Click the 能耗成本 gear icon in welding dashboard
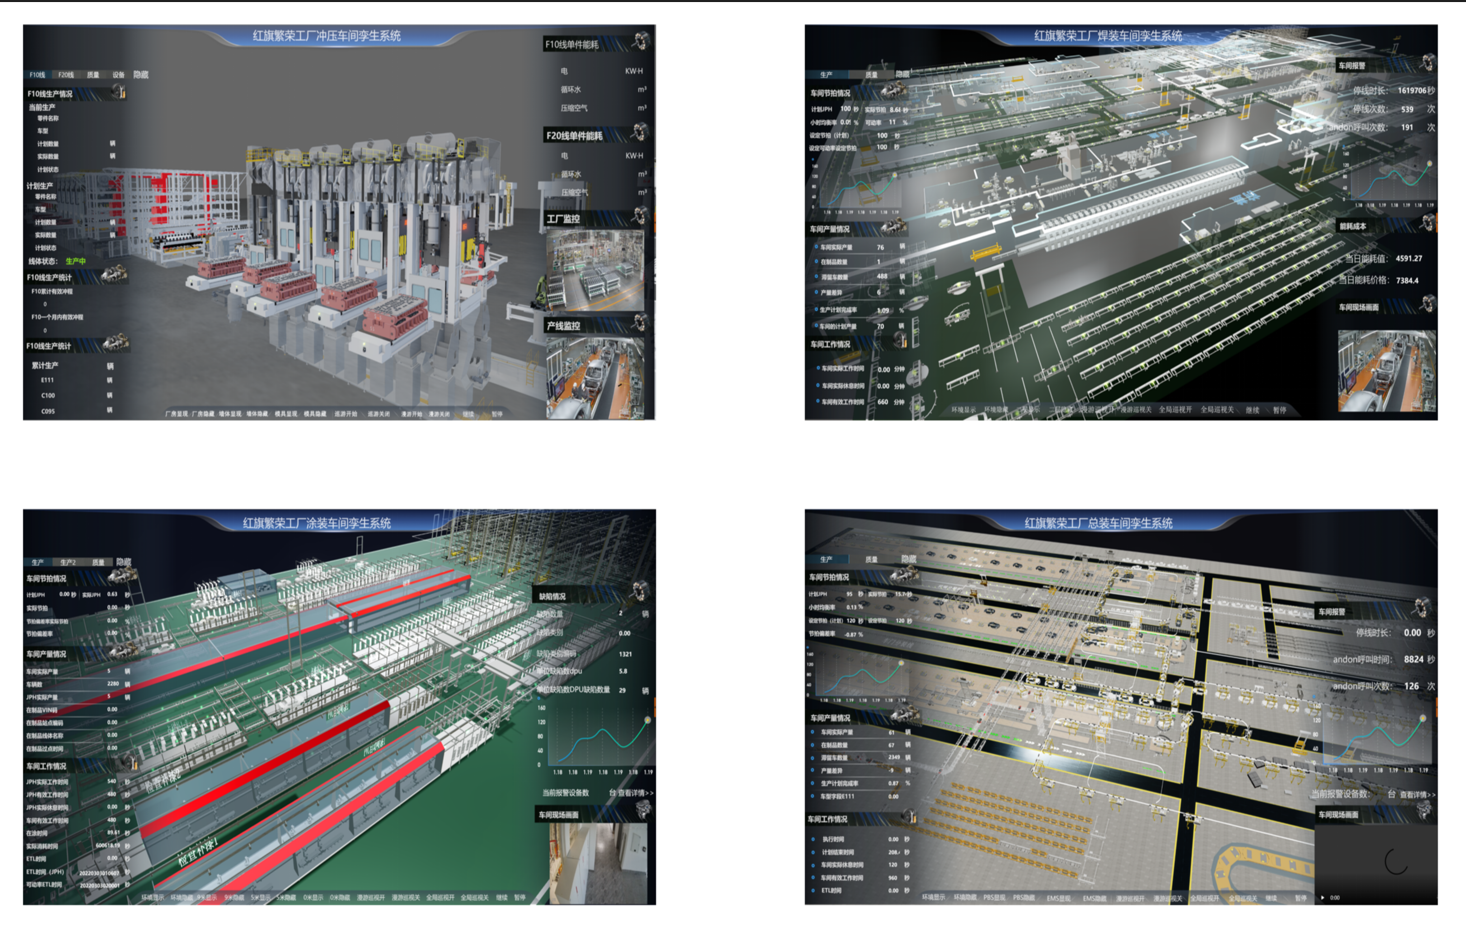Screen dimensions: 1466x931 (x=1428, y=224)
